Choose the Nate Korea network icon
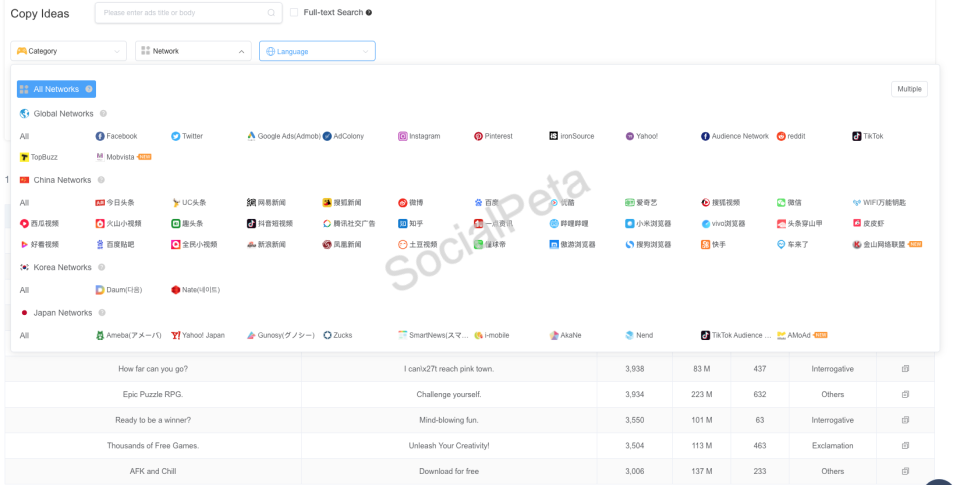Image resolution: width=960 pixels, height=485 pixels. click(176, 290)
